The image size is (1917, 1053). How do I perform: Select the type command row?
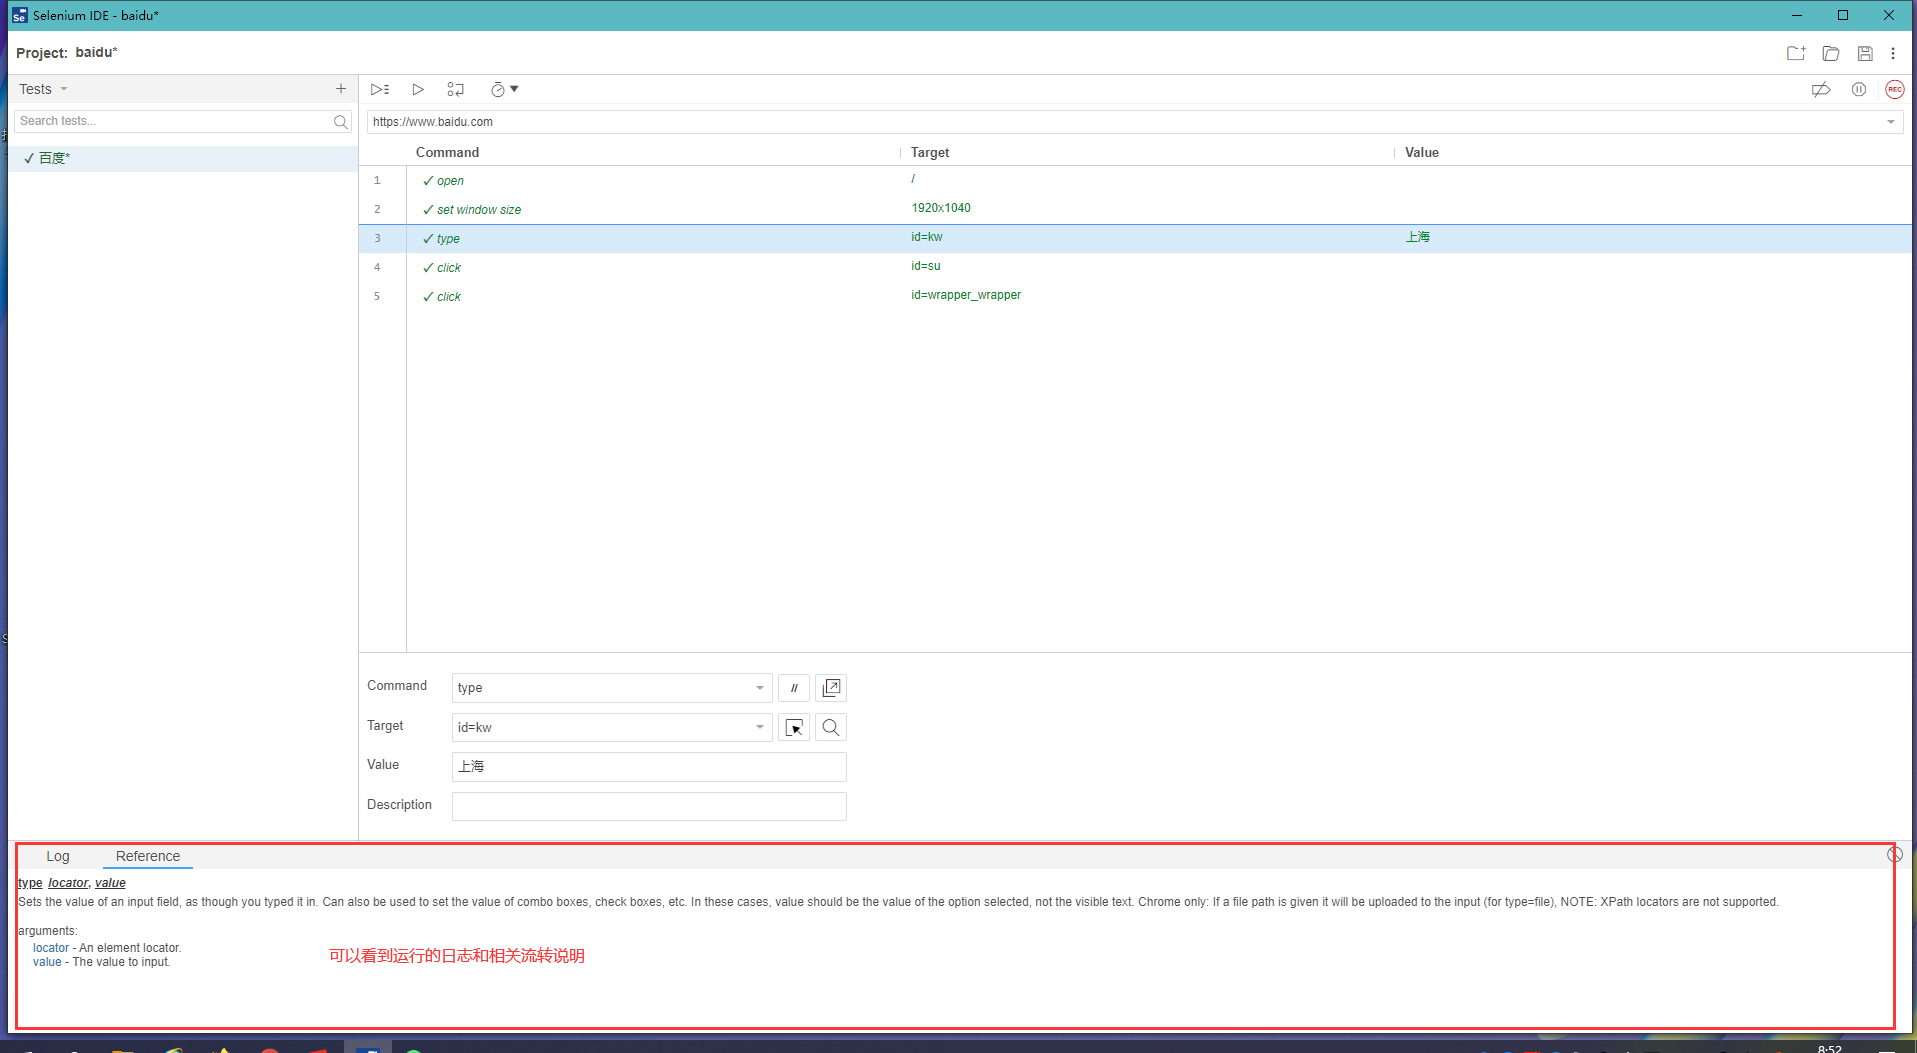[x=1135, y=238]
